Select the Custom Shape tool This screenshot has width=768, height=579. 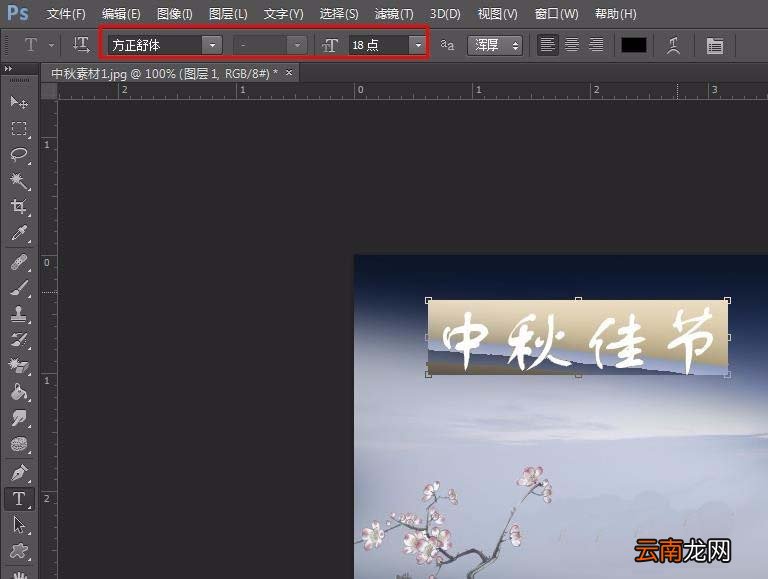tap(19, 551)
